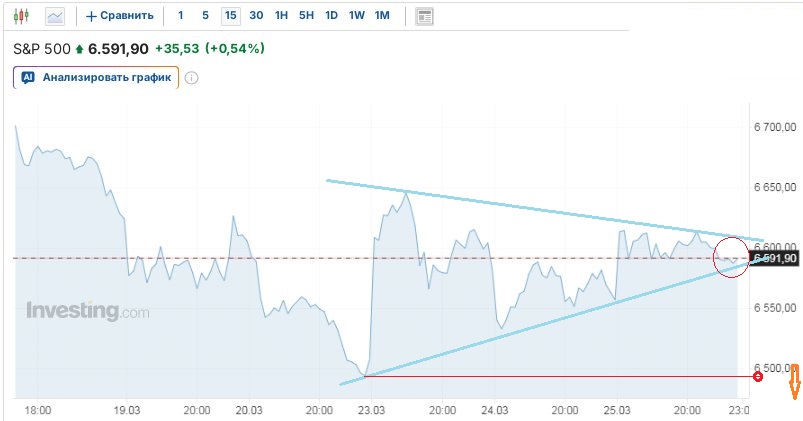Set chart interval to 1W
The height and width of the screenshot is (421, 803).
[x=357, y=16]
